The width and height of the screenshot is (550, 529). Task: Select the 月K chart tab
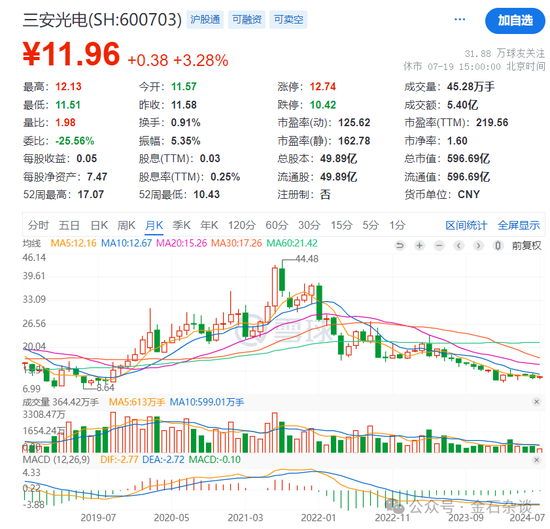154,225
